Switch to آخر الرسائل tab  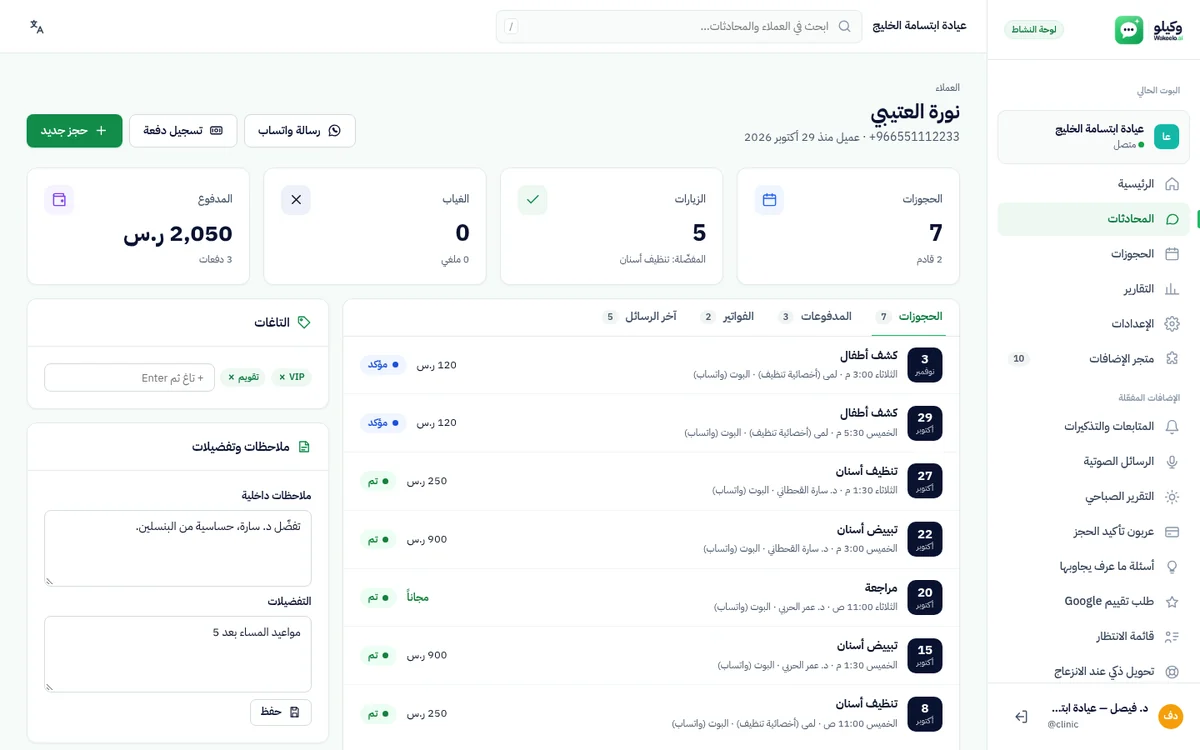pyautogui.click(x=640, y=317)
